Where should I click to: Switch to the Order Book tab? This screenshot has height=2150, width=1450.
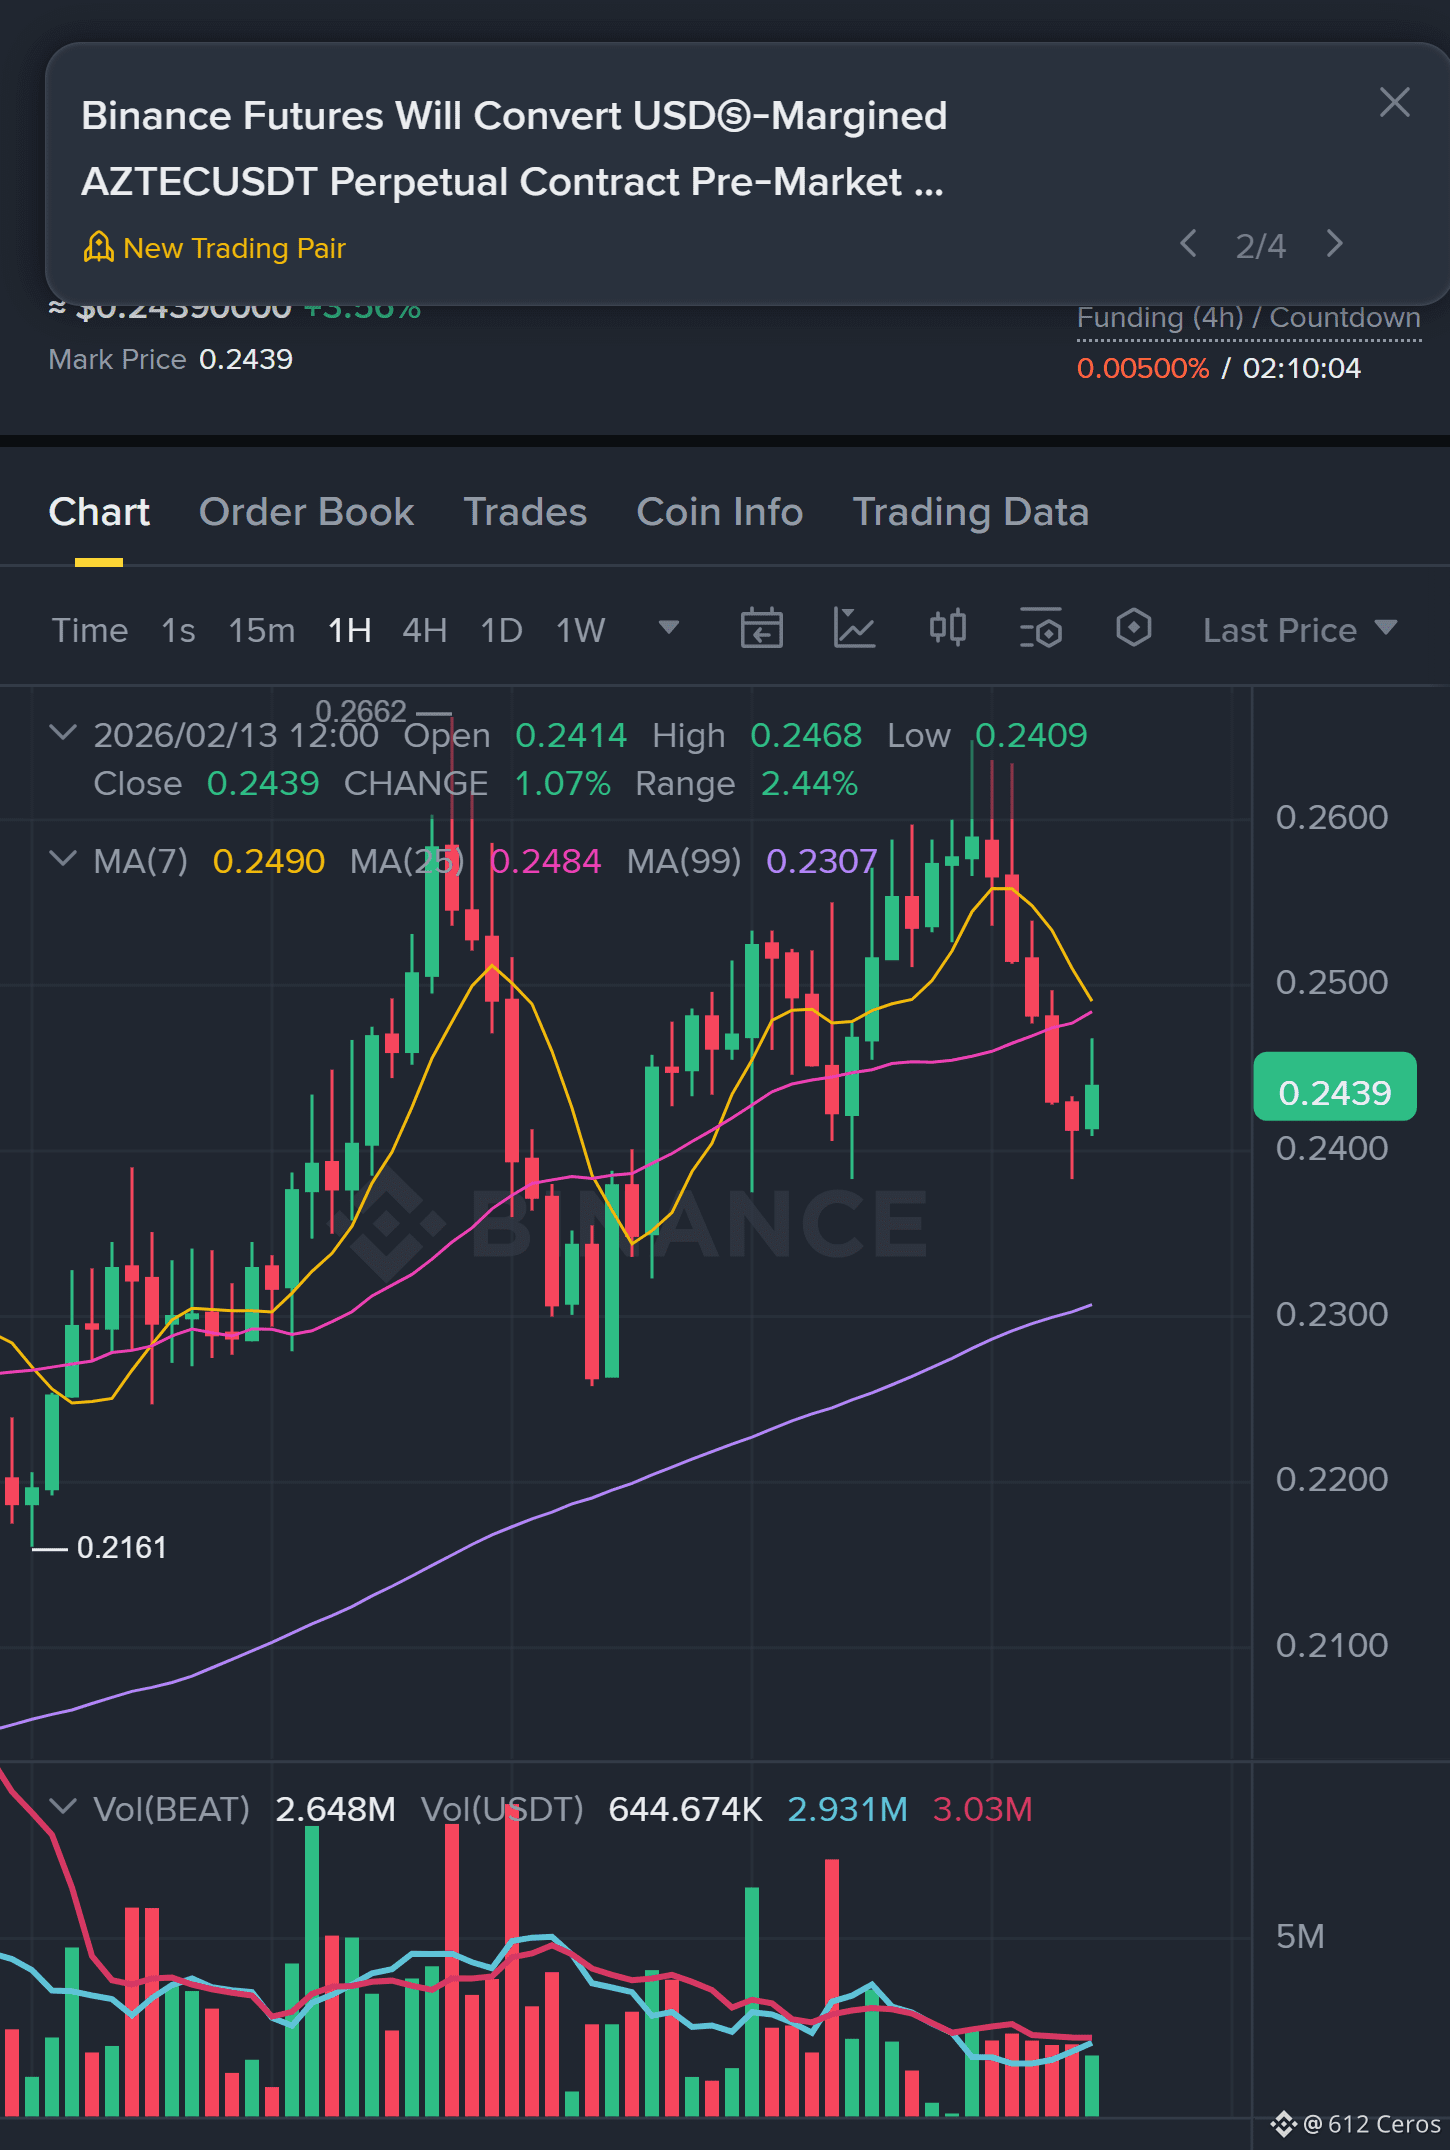[x=306, y=512]
